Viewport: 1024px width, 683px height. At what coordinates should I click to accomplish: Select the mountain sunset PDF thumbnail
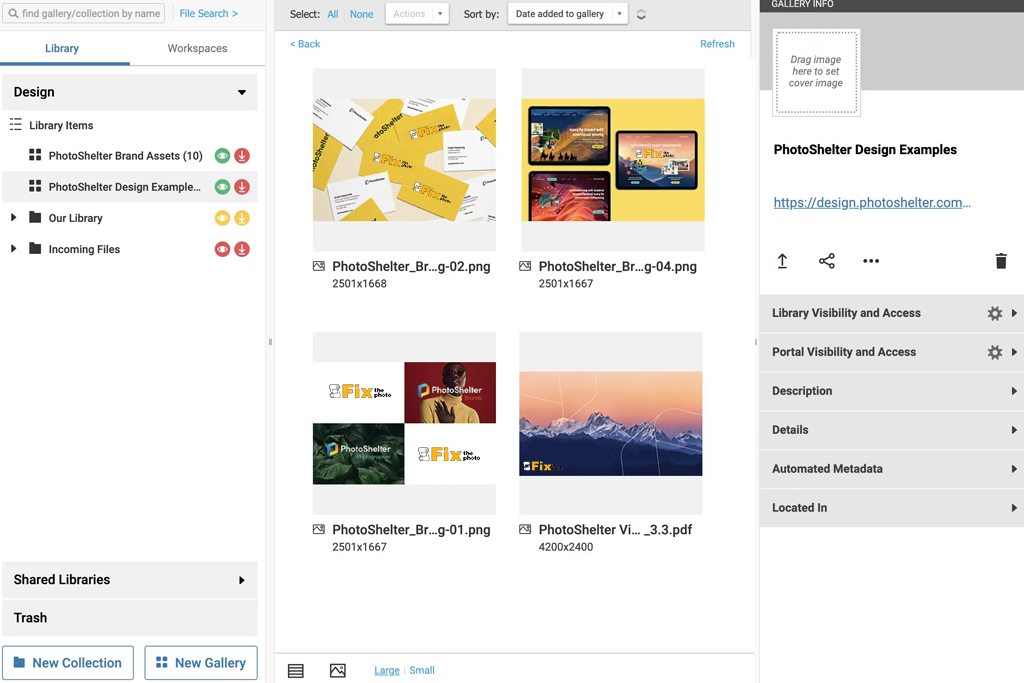point(611,423)
